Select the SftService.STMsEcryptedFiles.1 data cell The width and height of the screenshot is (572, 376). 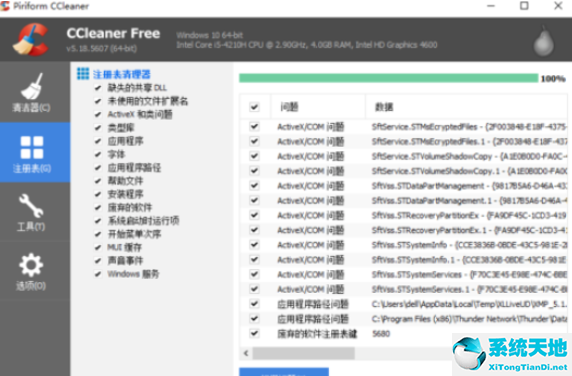tap(469, 142)
